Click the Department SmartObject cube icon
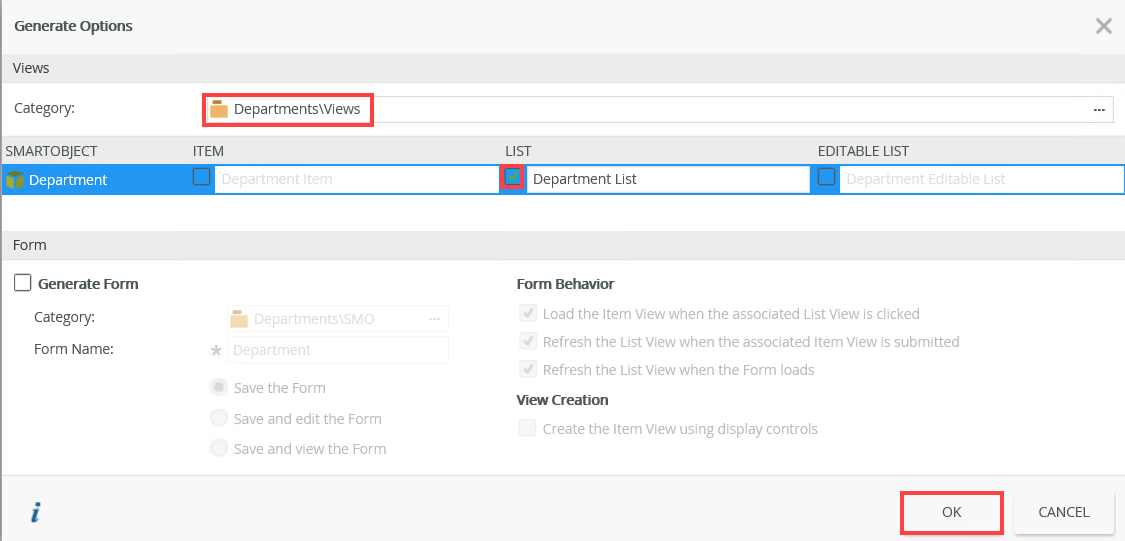Image resolution: width=1125 pixels, height=541 pixels. click(x=14, y=180)
